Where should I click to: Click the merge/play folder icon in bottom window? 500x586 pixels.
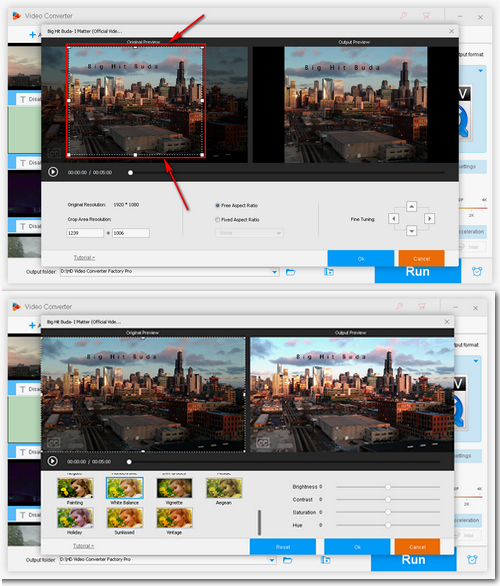[326, 559]
